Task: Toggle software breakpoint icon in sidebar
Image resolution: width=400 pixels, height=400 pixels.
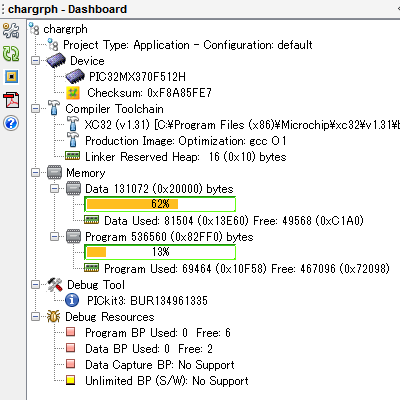Action: coord(11,77)
